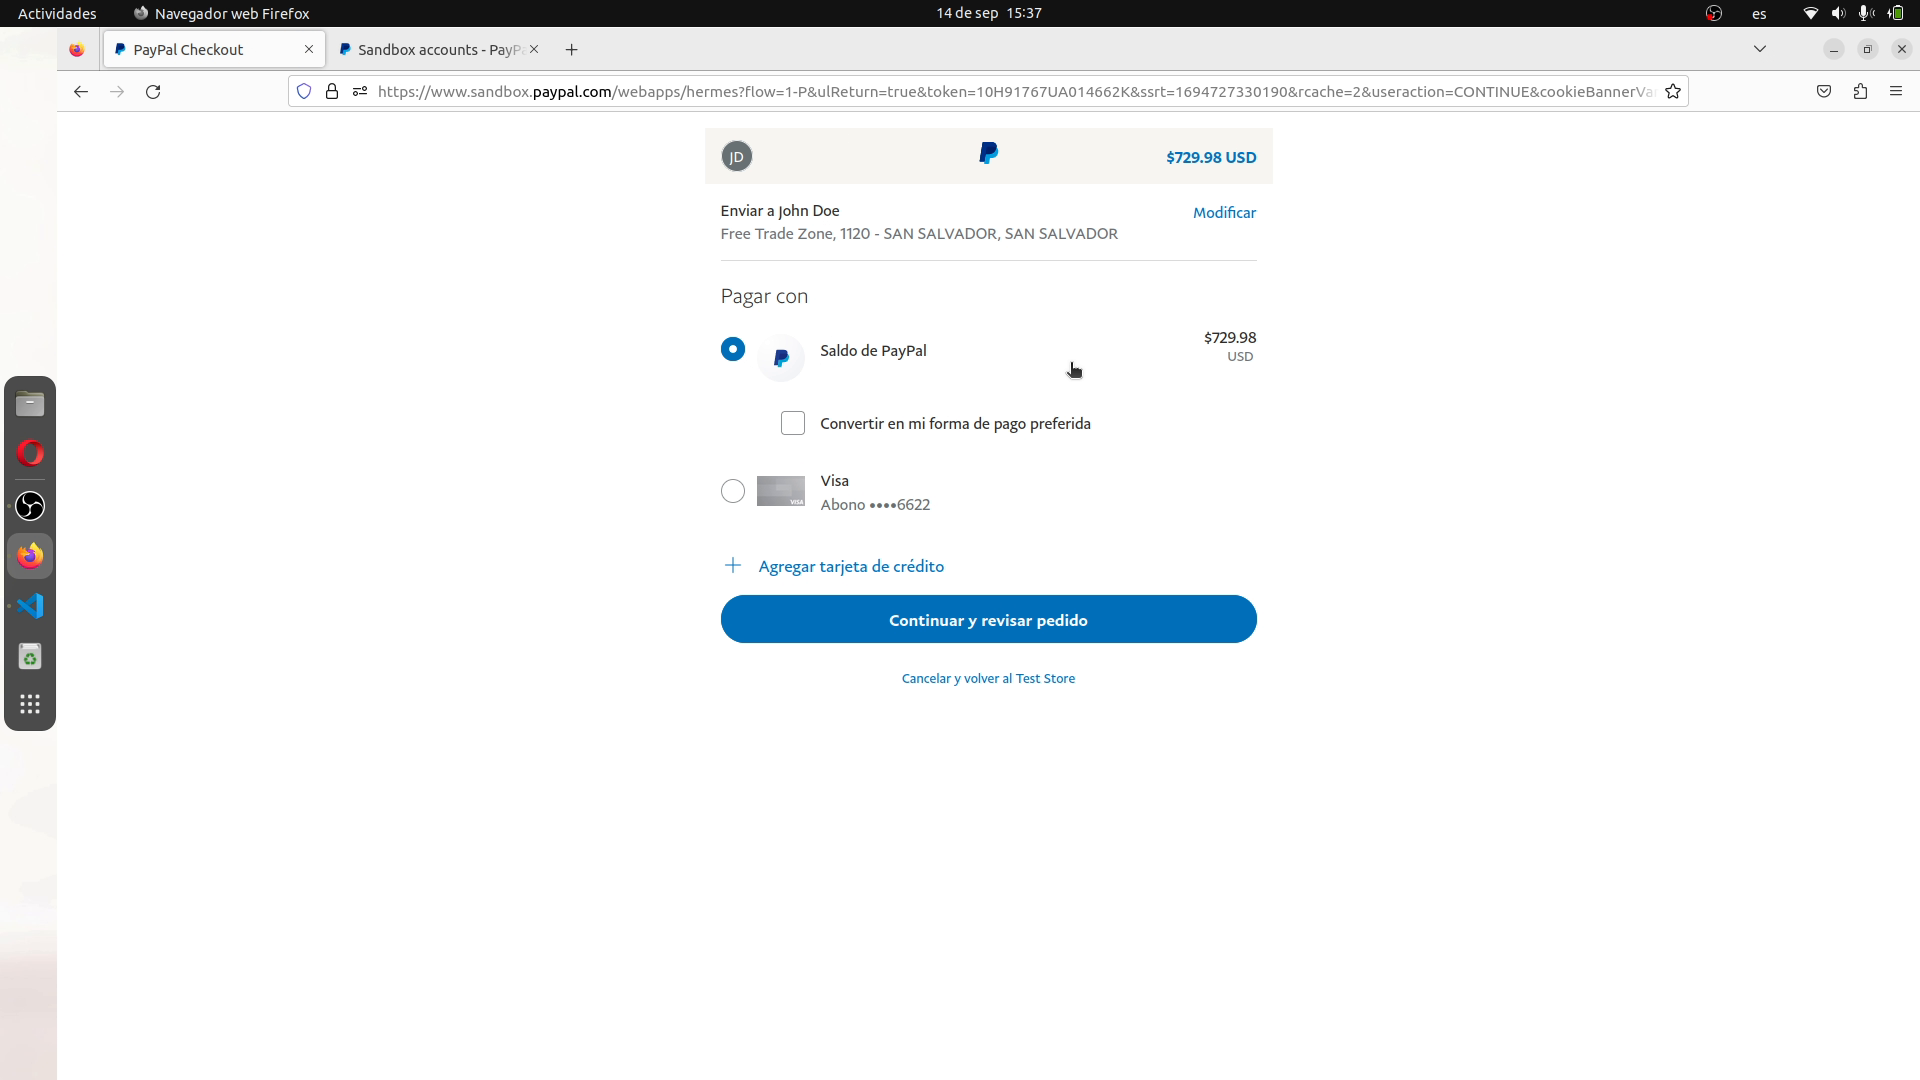Check Convertir en mi forma de pago preferida
1920x1080 pixels.
(793, 423)
